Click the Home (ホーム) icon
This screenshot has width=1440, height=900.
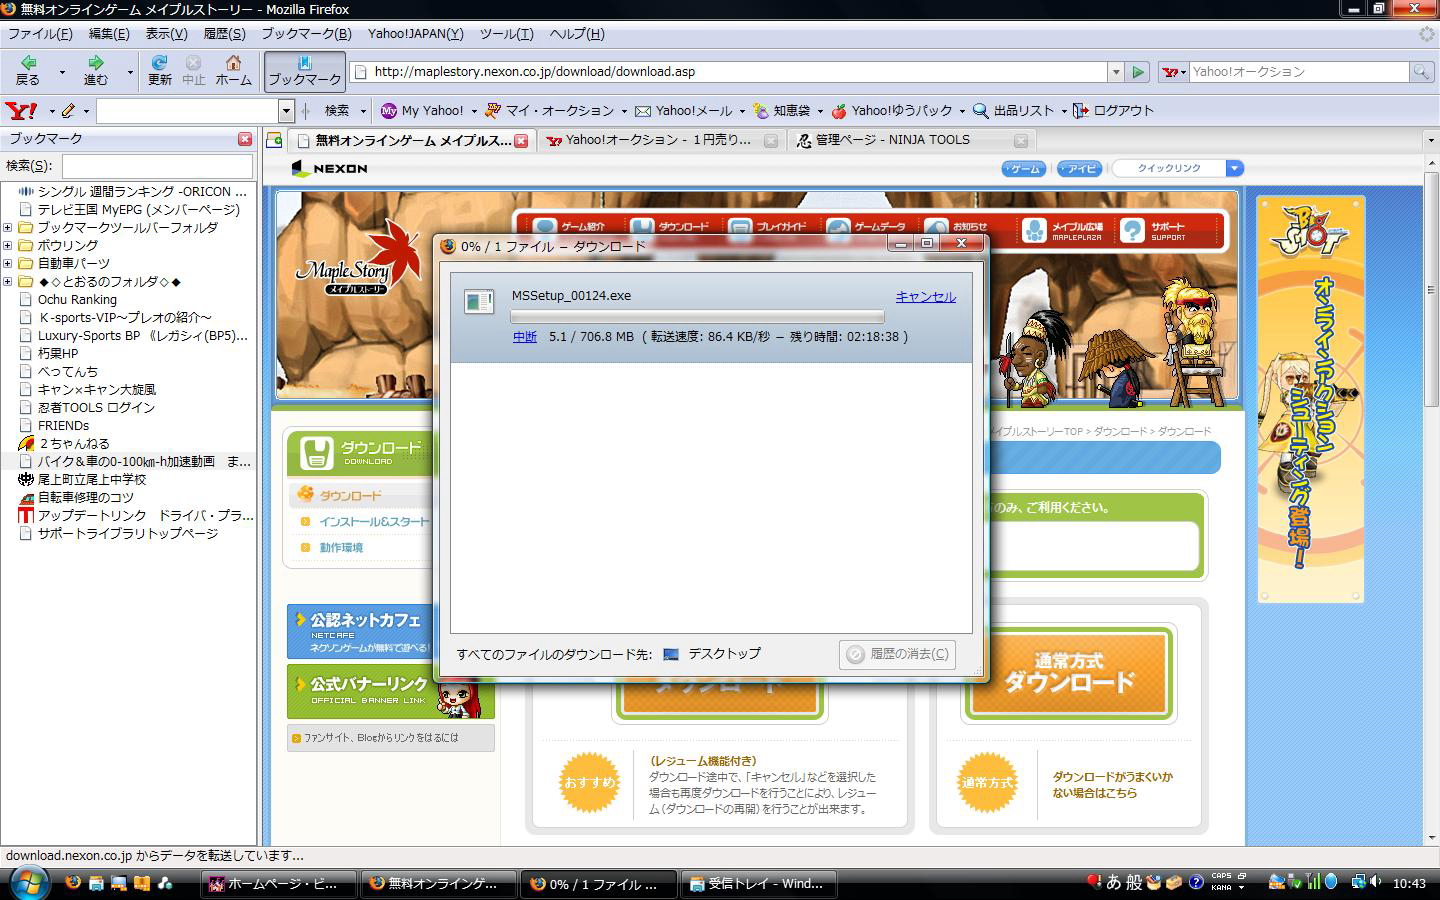point(233,70)
